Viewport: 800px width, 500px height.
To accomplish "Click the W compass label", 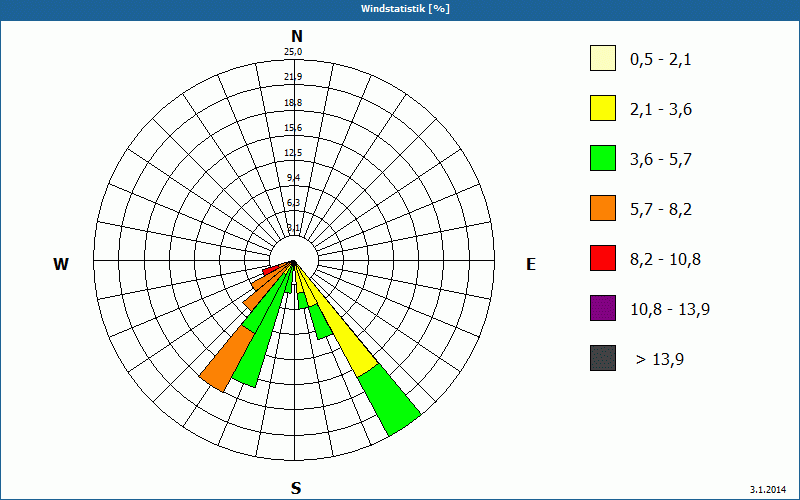I will click(61, 264).
